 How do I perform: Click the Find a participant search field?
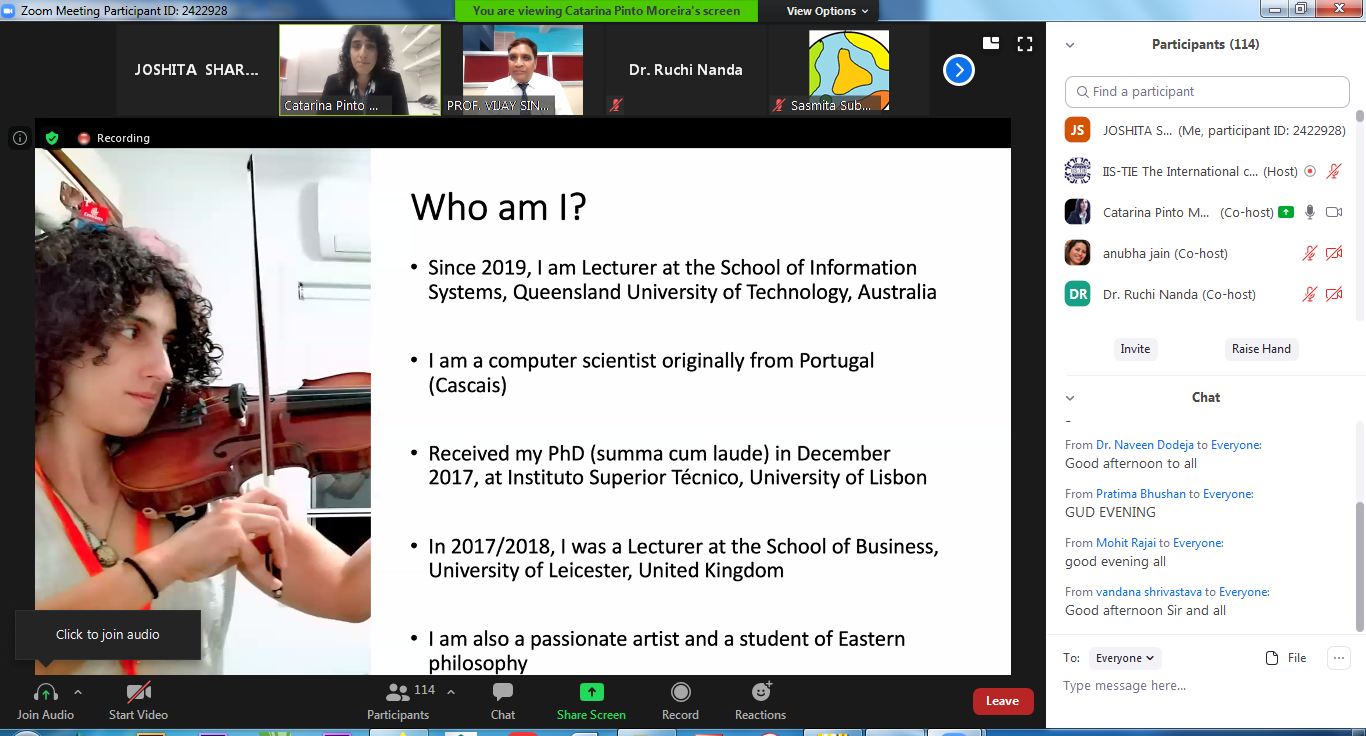tap(1207, 92)
